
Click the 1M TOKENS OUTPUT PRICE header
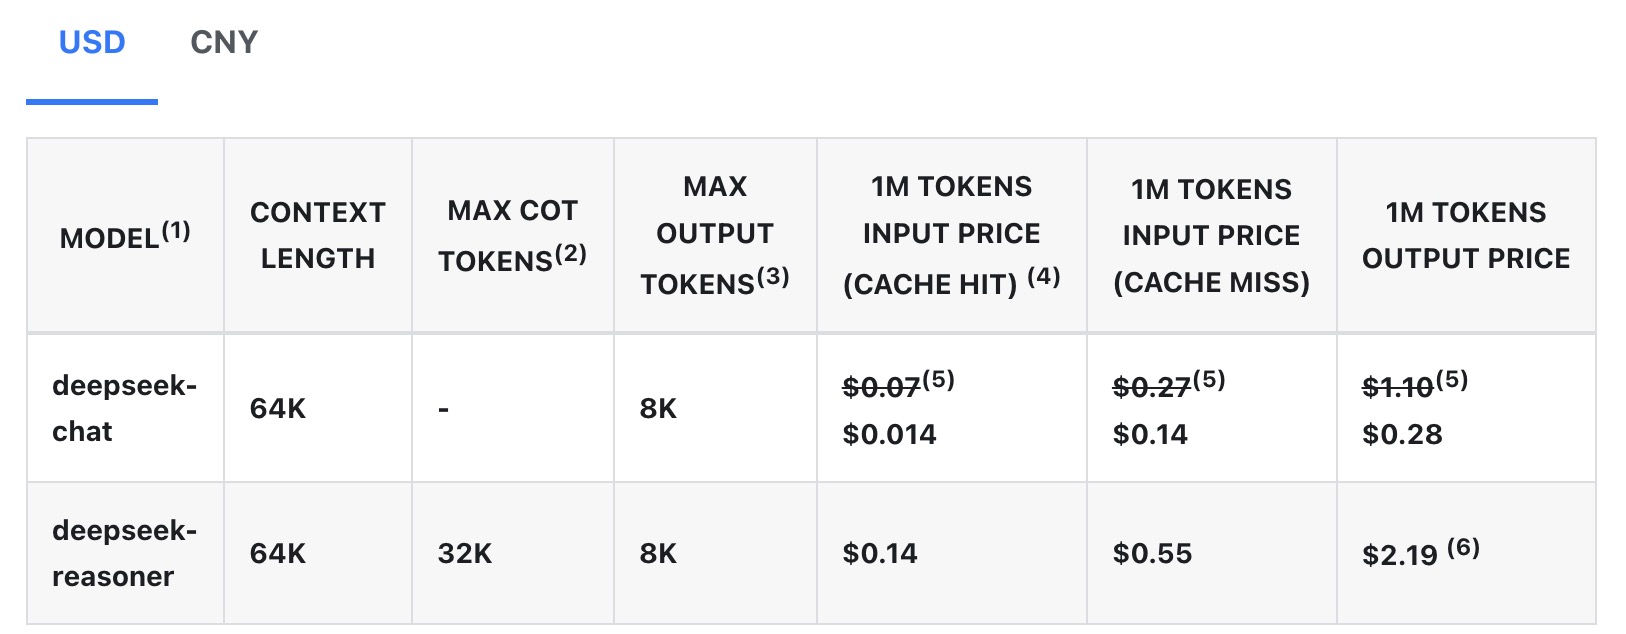[x=1466, y=235]
